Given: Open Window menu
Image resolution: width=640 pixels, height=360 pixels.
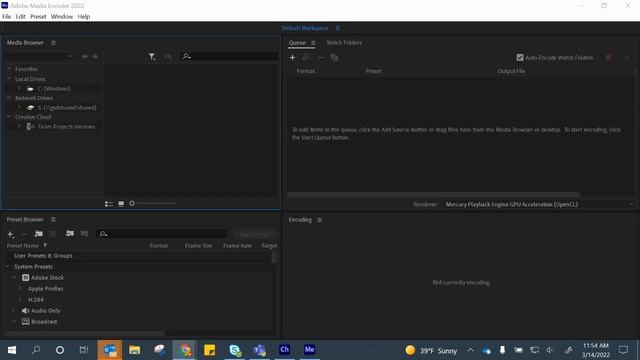Looking at the screenshot, I should 62,17.
